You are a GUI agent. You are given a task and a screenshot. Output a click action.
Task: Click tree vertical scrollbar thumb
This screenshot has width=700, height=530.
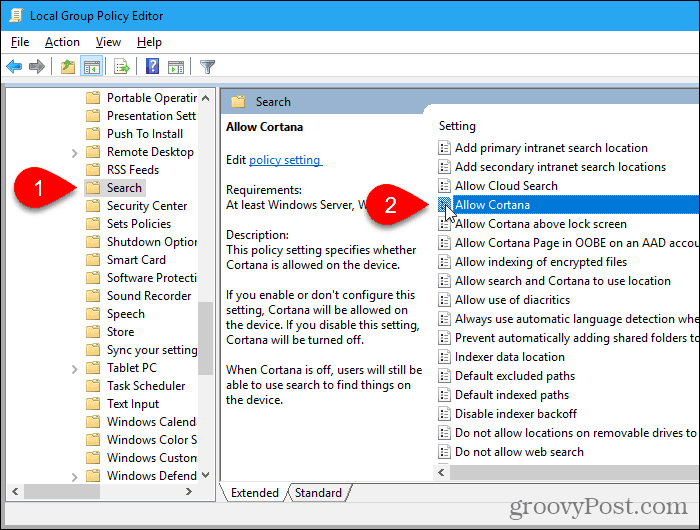click(205, 338)
